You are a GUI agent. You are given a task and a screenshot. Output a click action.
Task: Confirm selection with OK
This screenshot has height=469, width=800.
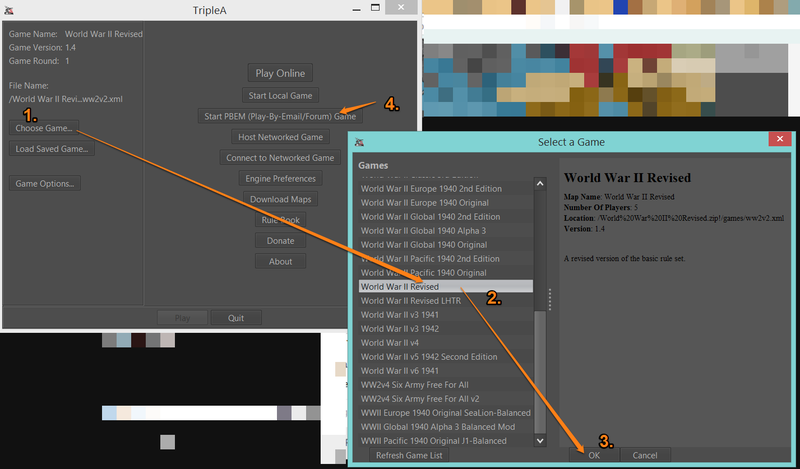point(594,455)
